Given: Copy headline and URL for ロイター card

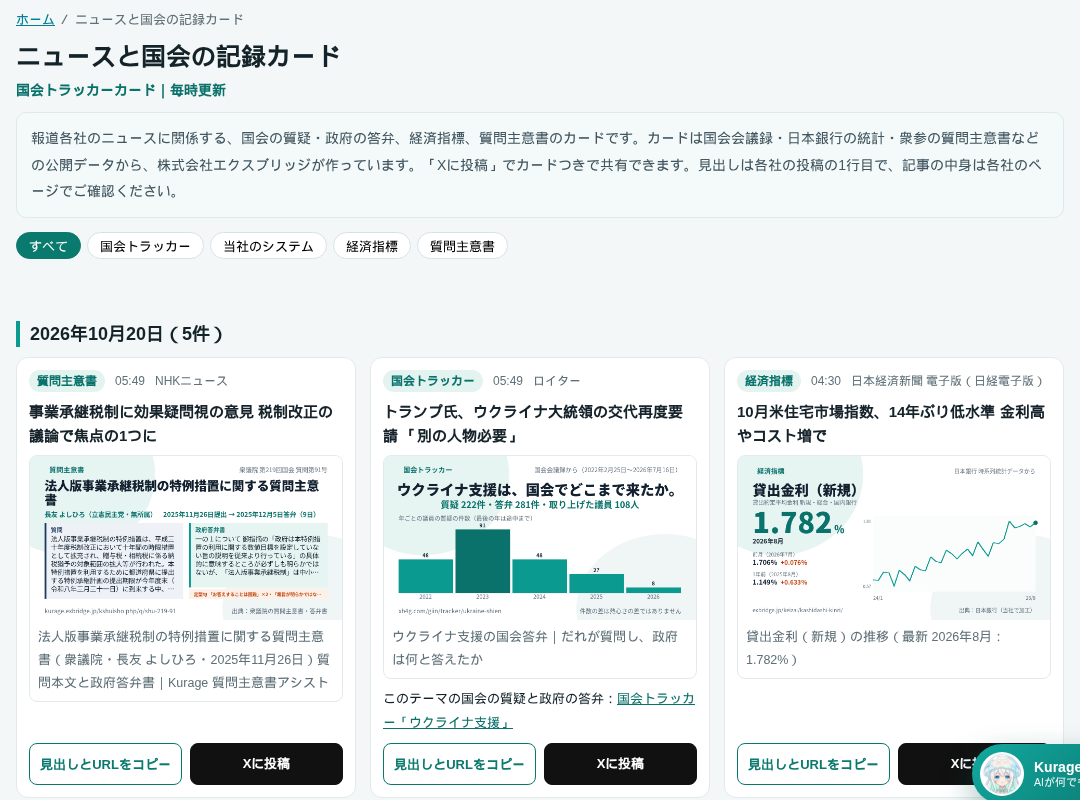Looking at the screenshot, I should click(x=459, y=763).
